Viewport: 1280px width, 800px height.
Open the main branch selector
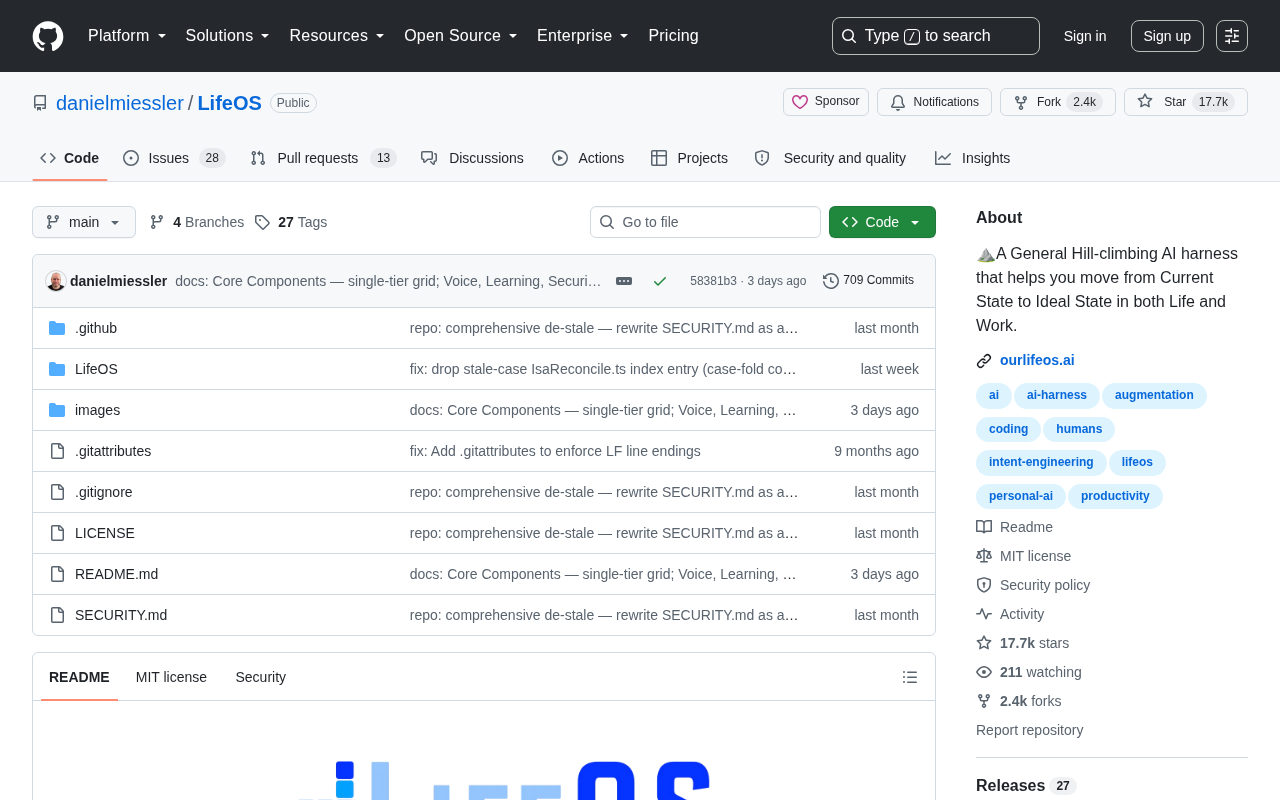(x=84, y=222)
